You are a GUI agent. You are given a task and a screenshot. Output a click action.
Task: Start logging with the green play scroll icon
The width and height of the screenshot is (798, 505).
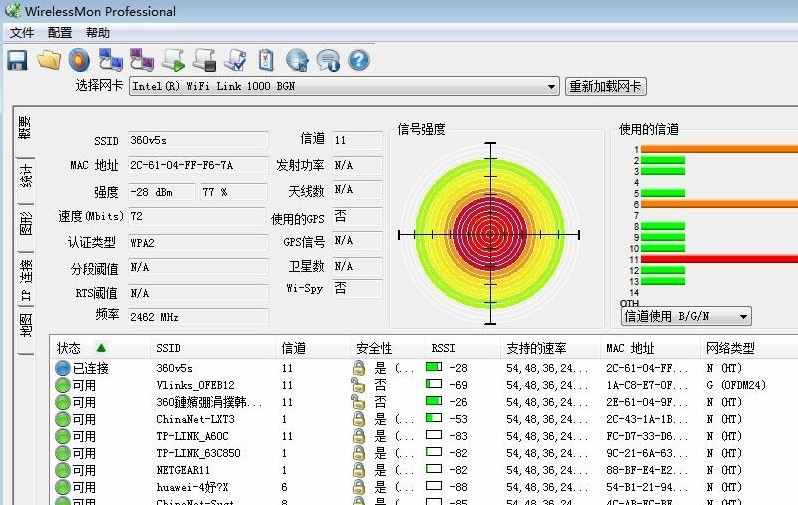[174, 60]
